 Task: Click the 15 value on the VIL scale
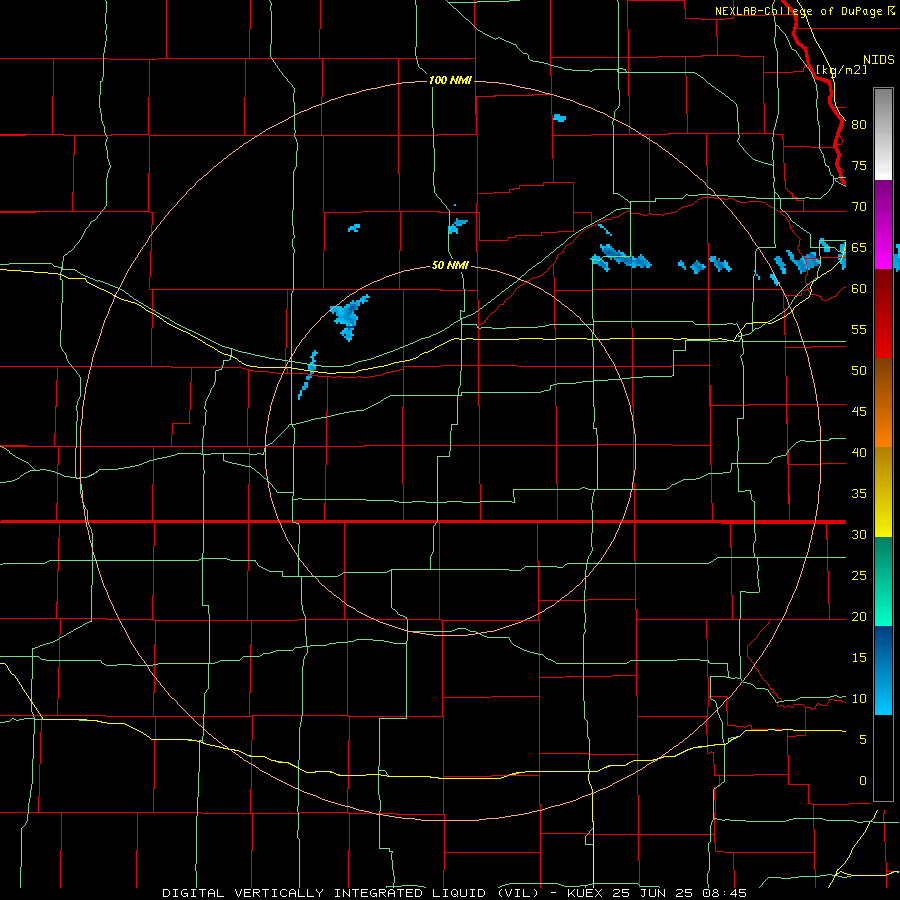859,657
